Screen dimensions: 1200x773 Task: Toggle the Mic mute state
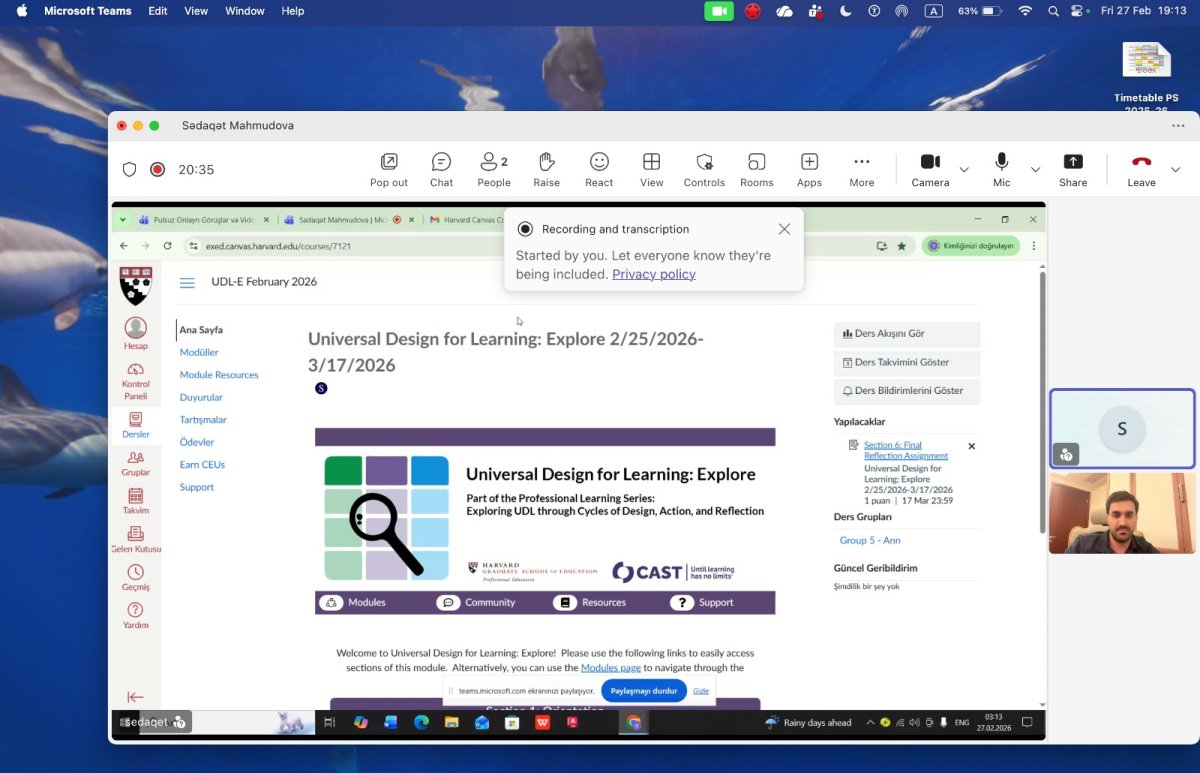coord(1002,169)
